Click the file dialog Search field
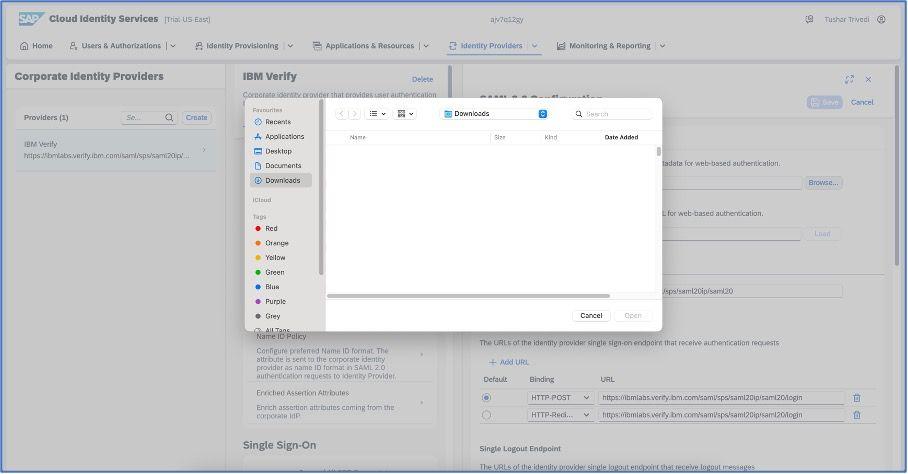The width and height of the screenshot is (908, 474). 612,114
